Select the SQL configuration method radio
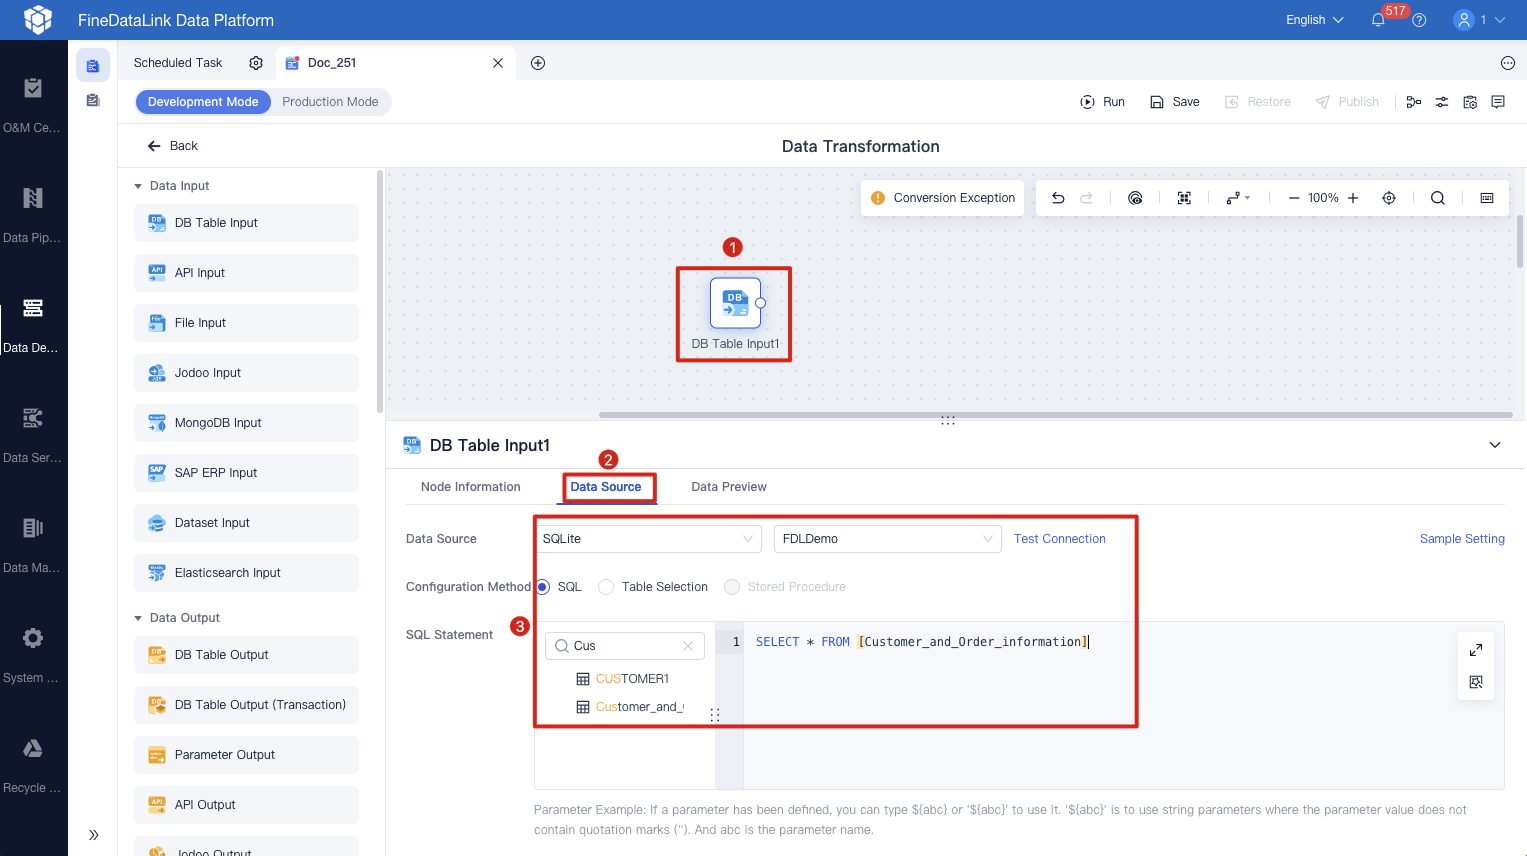This screenshot has height=856, width=1527. click(543, 587)
